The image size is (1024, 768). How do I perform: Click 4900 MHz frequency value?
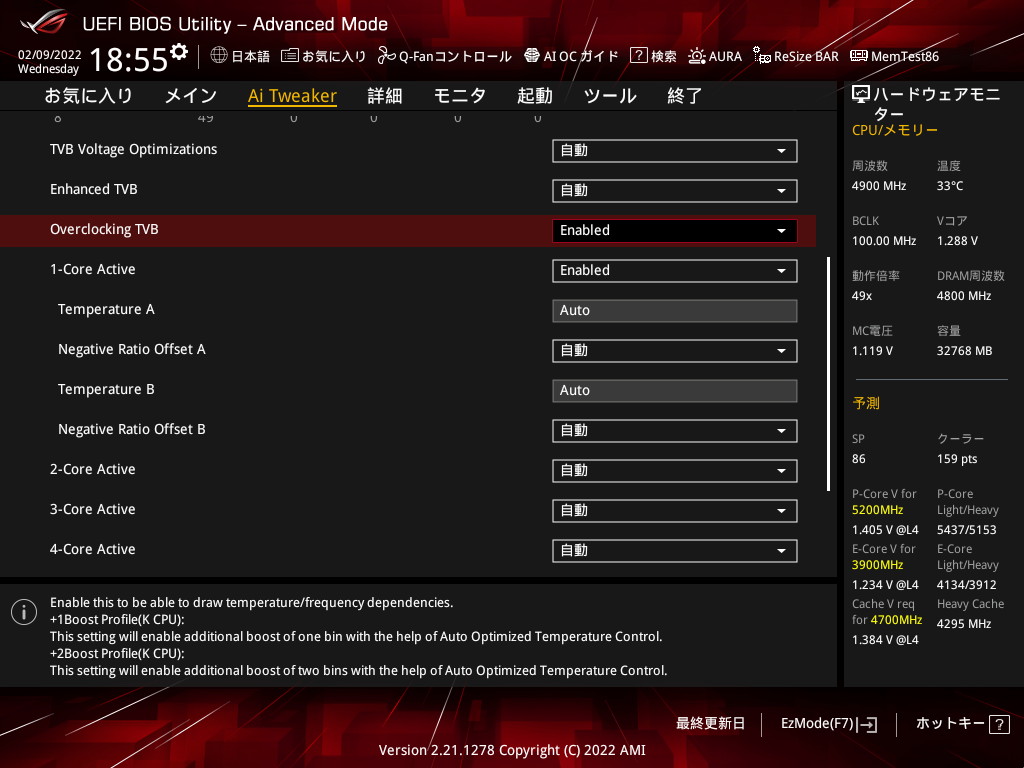[878, 186]
